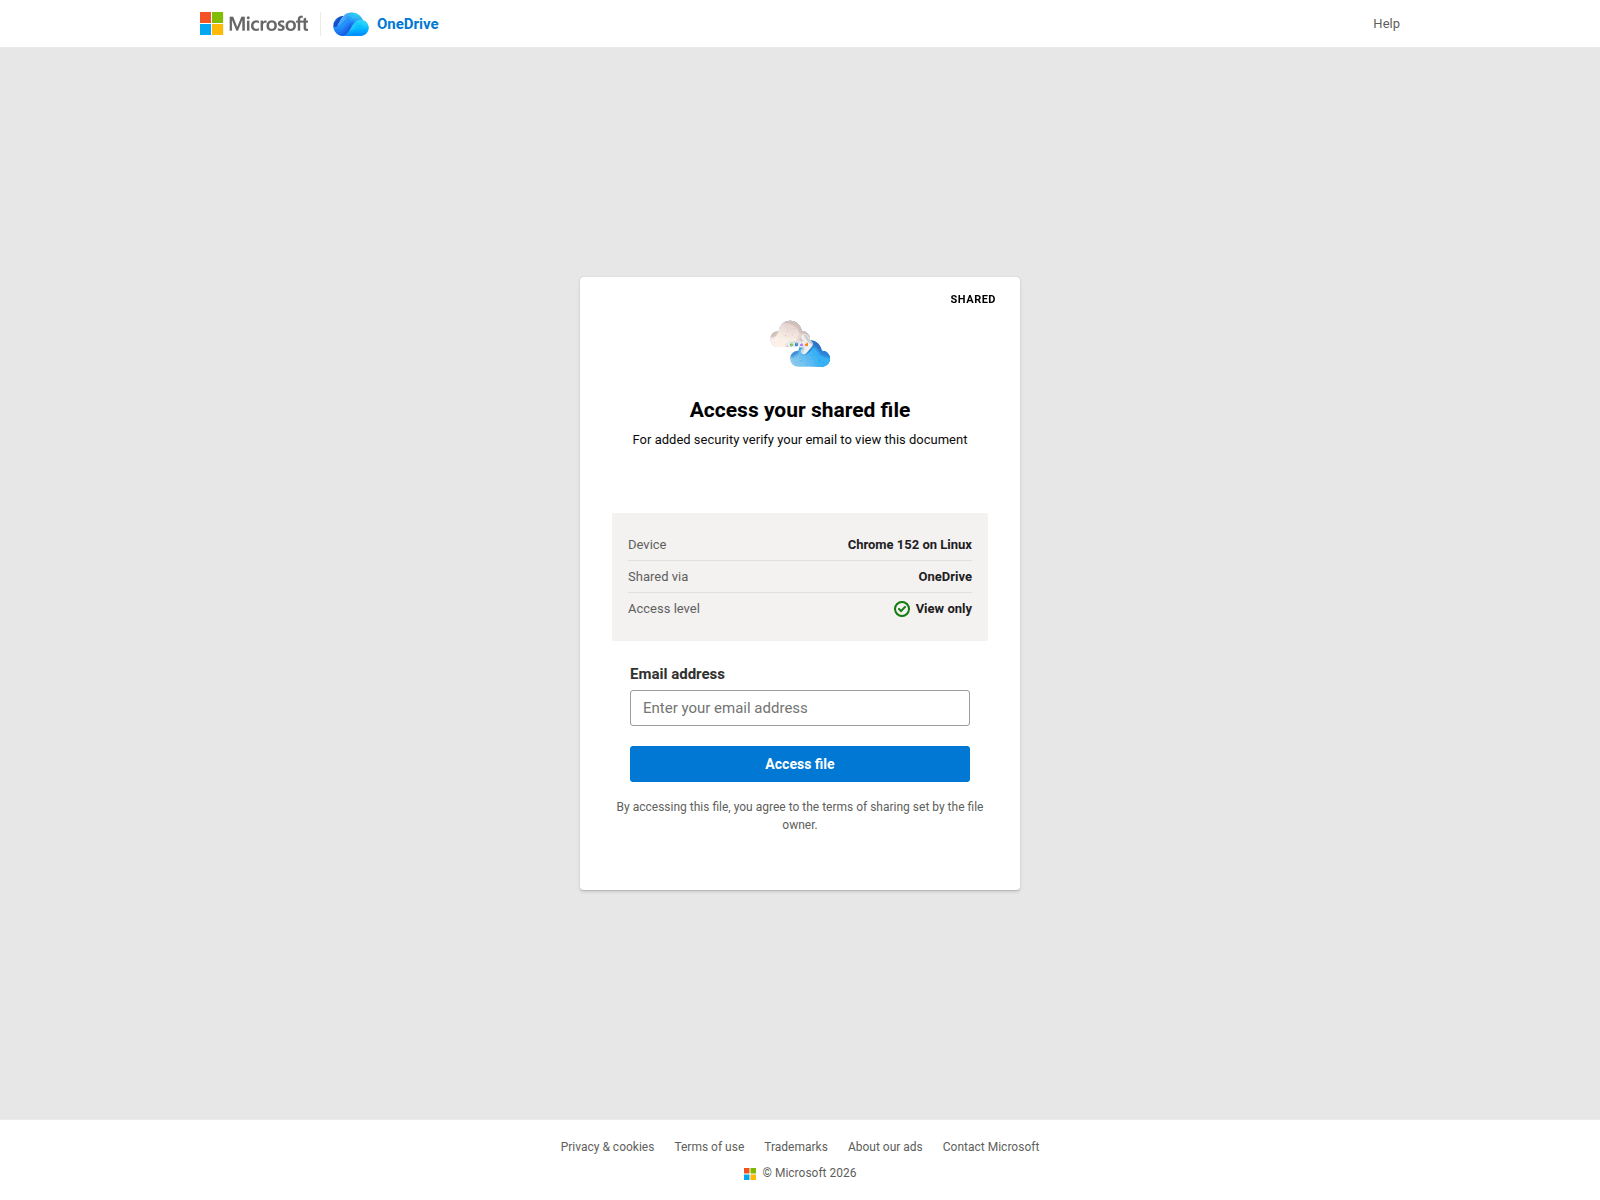Image resolution: width=1600 pixels, height=1200 pixels.
Task: Focus the email address input field
Action: (x=800, y=708)
